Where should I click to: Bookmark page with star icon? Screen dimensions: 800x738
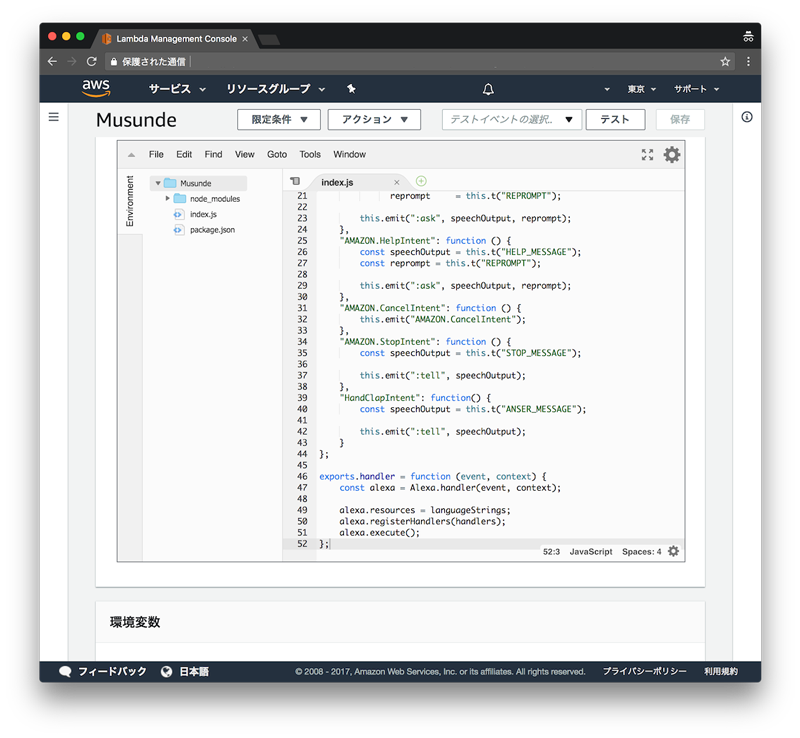(725, 62)
